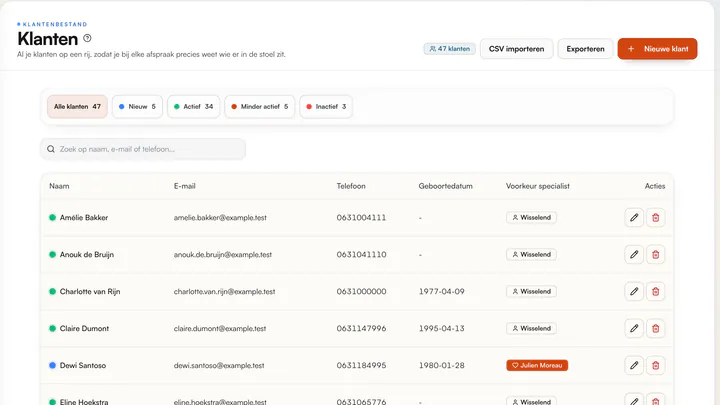This screenshot has height=405, width=720.
Task: Delete Dewi Santoso with trash icon
Action: click(x=655, y=366)
